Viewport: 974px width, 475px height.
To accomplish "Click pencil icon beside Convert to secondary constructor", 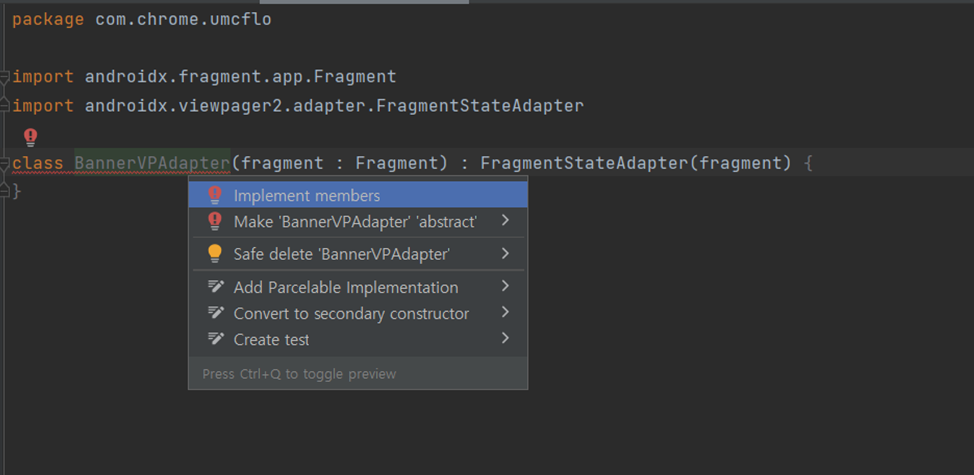I will tap(216, 313).
